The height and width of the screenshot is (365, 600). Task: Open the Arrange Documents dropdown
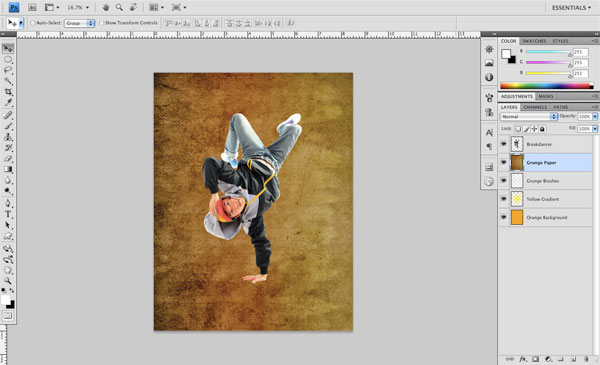point(156,7)
